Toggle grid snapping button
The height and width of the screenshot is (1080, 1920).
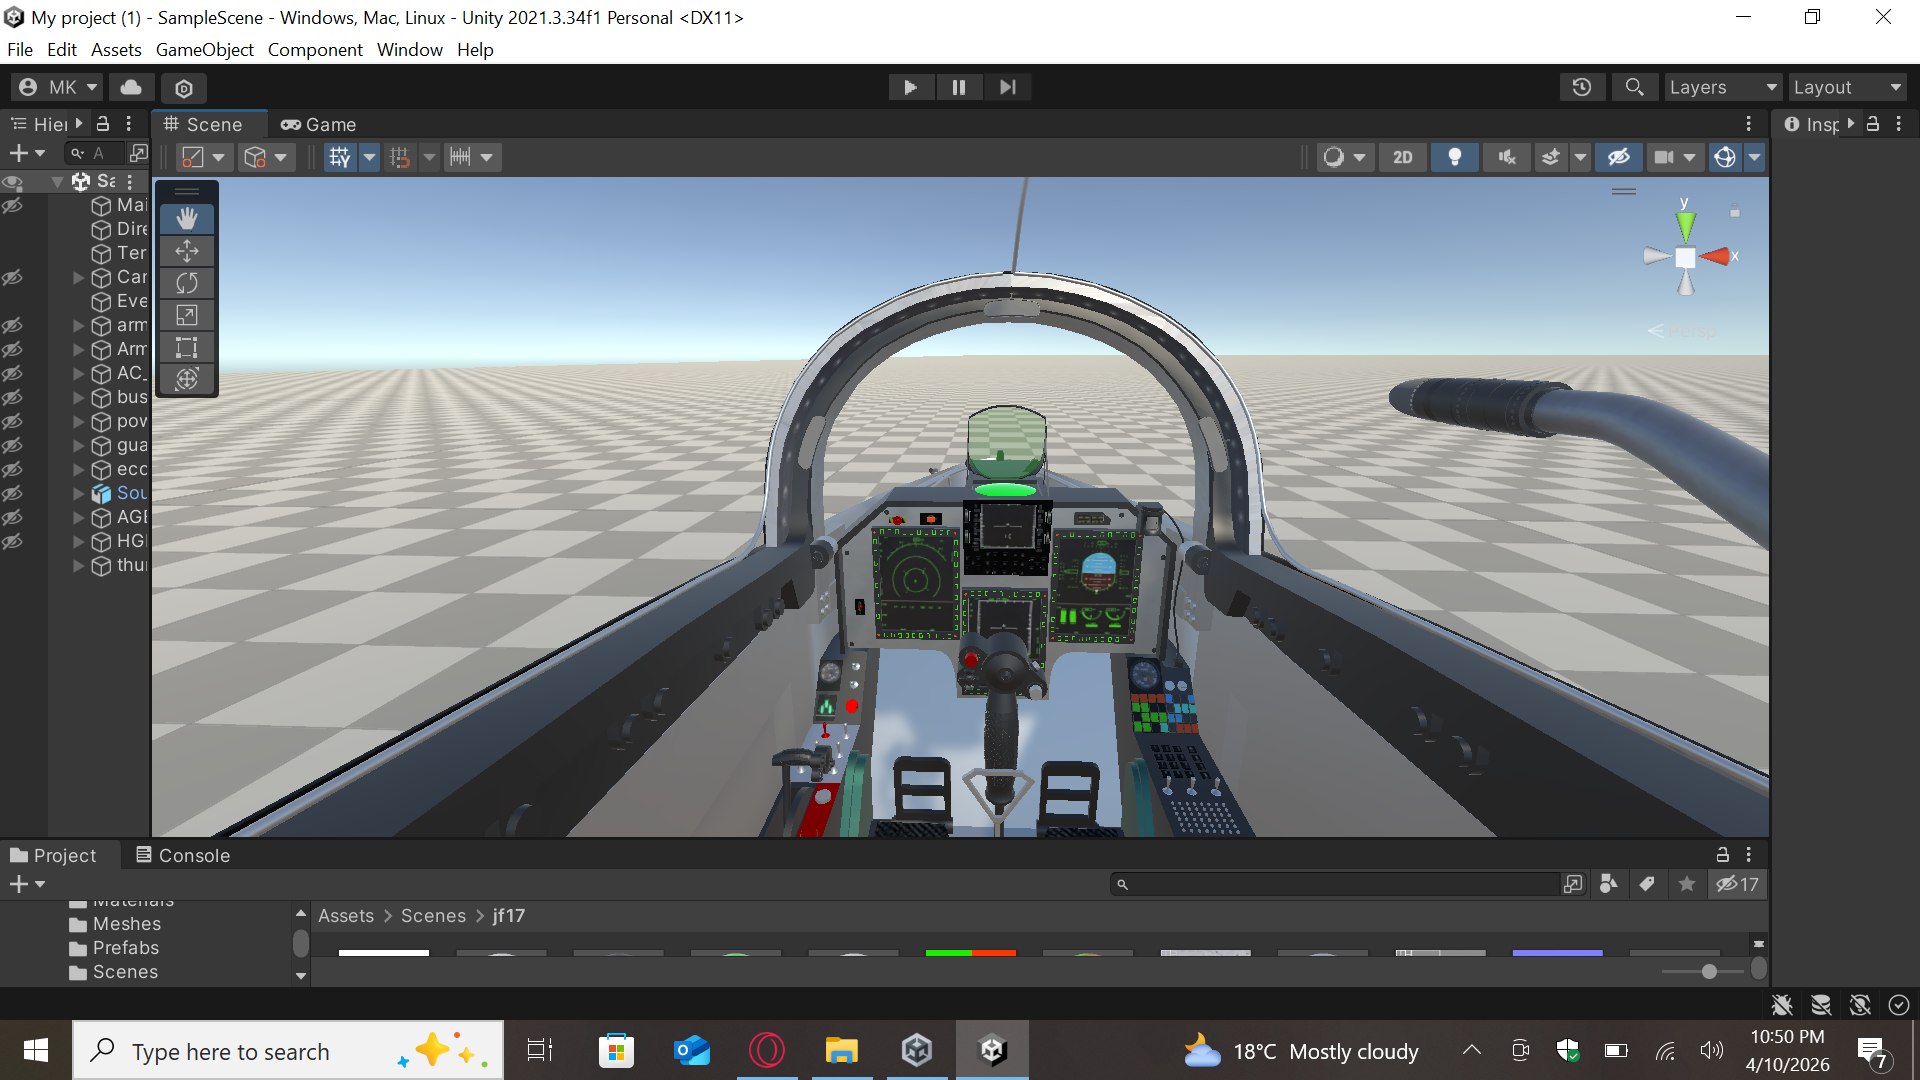400,157
